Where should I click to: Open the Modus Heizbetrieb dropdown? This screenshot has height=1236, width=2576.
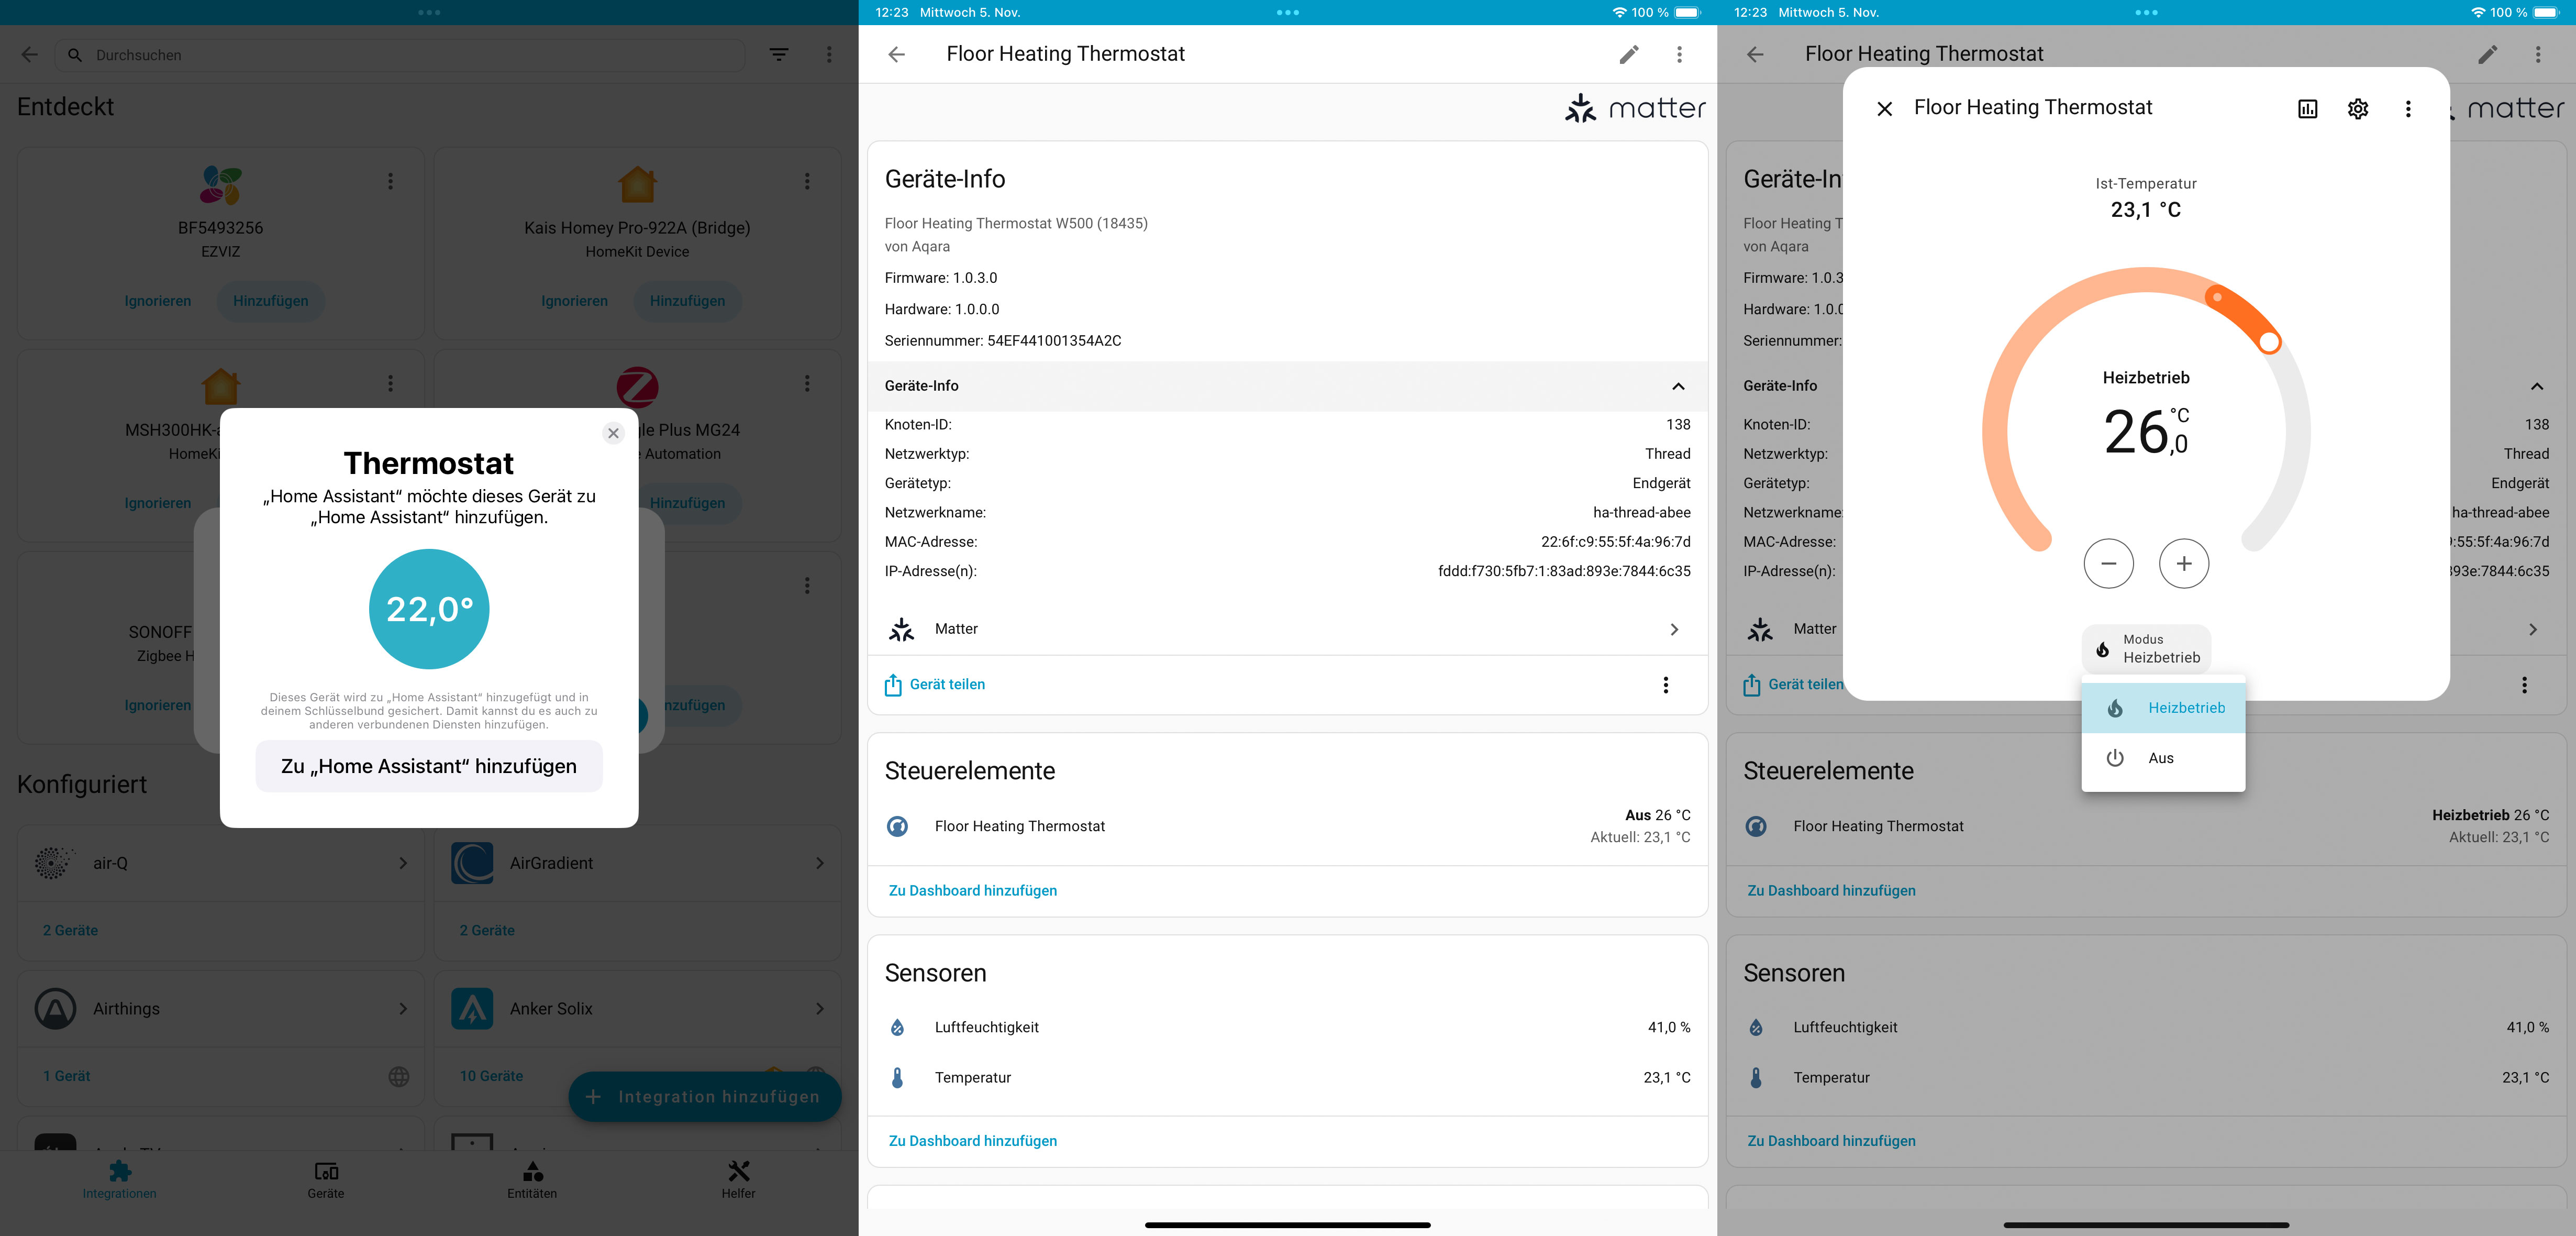tap(2146, 649)
